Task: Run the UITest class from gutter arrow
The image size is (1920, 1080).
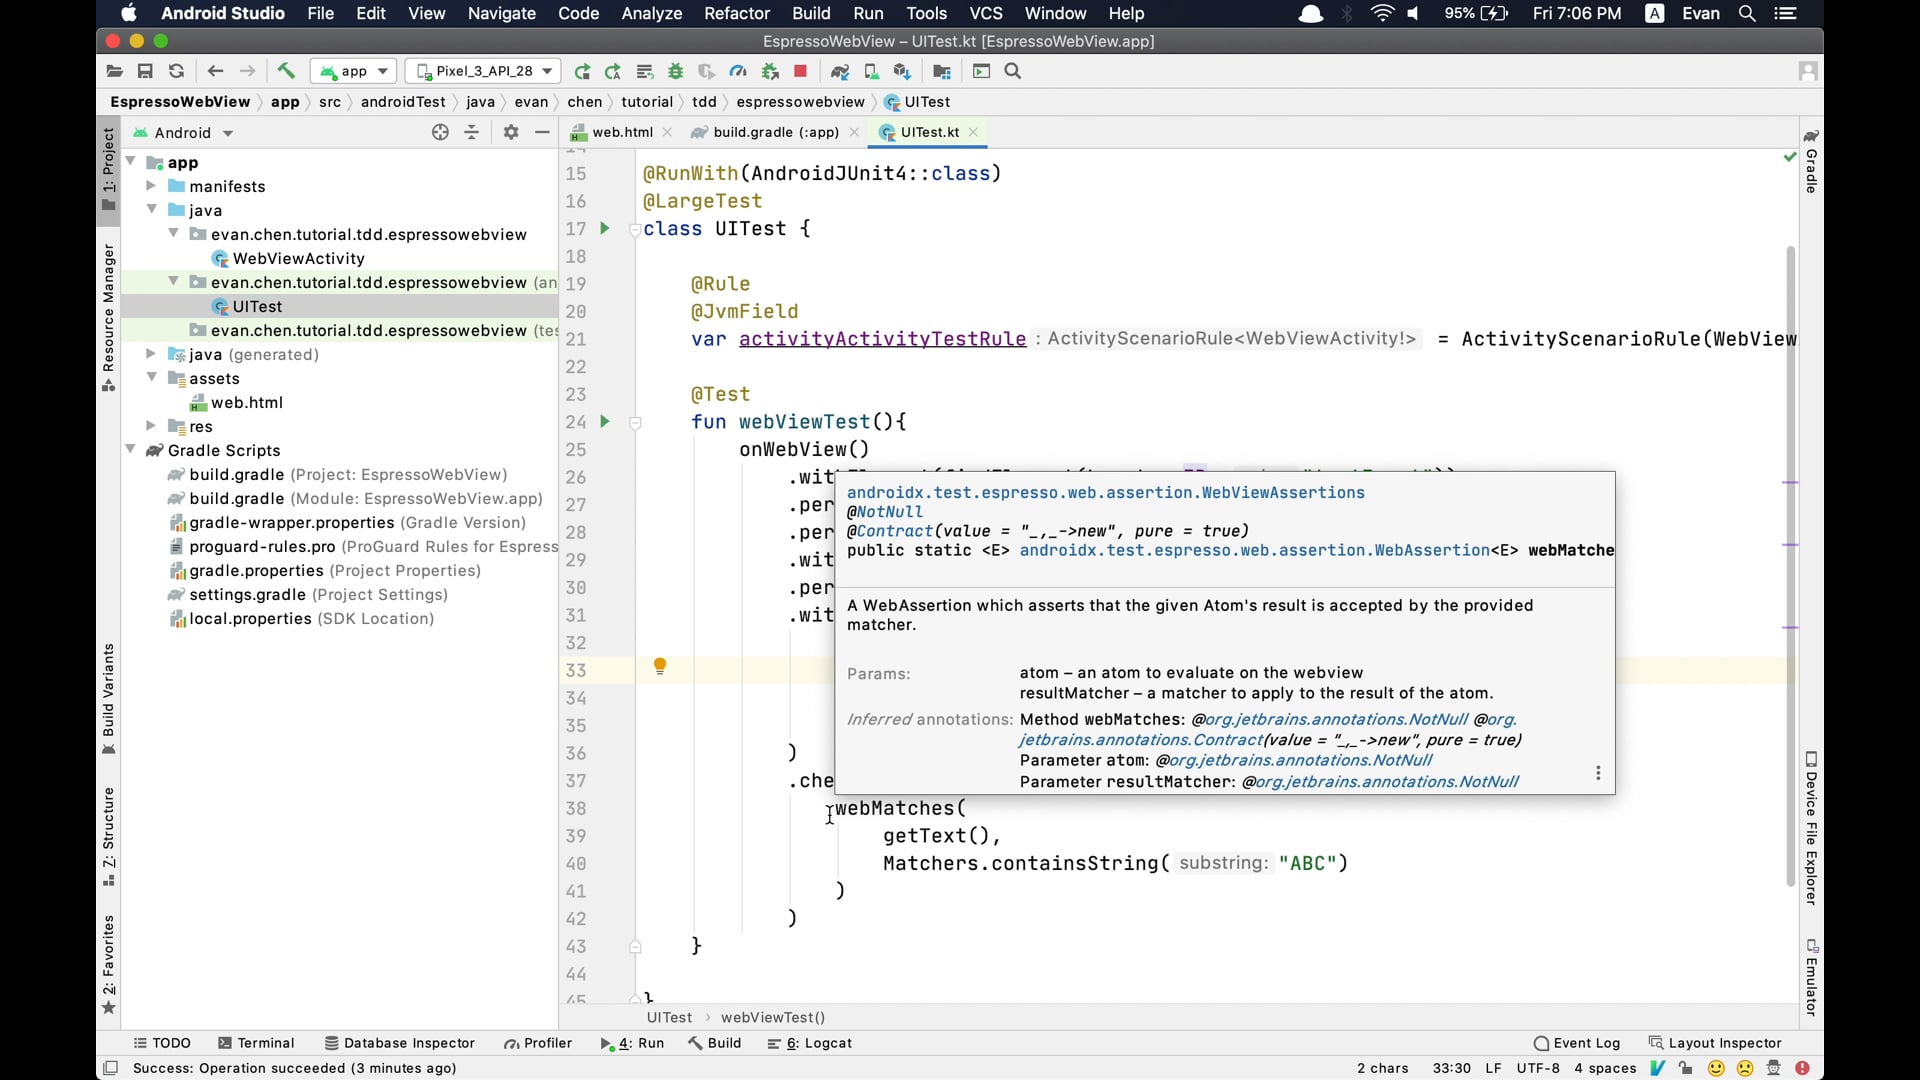Action: pos(604,229)
